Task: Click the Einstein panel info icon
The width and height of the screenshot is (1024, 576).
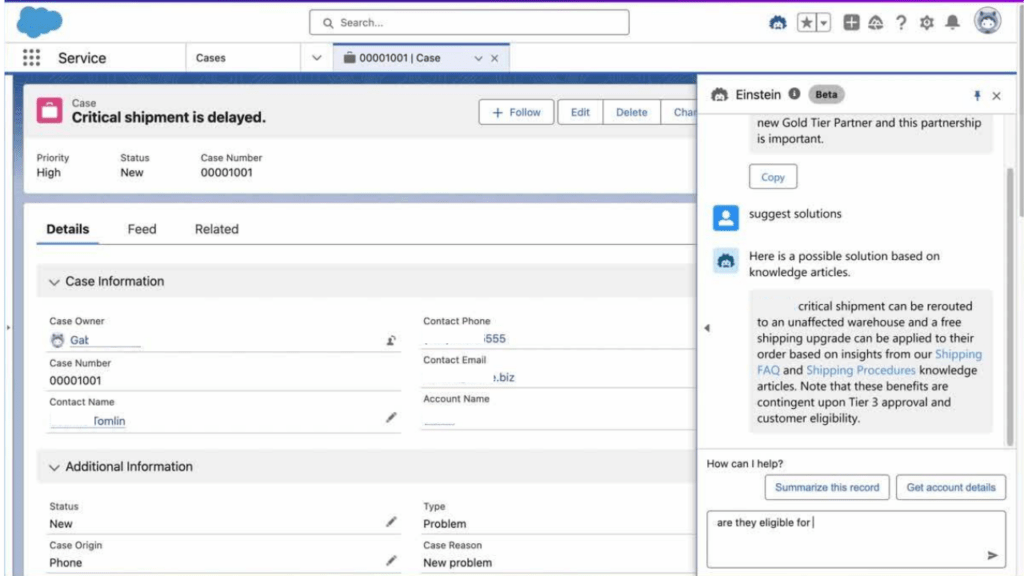Action: (794, 94)
